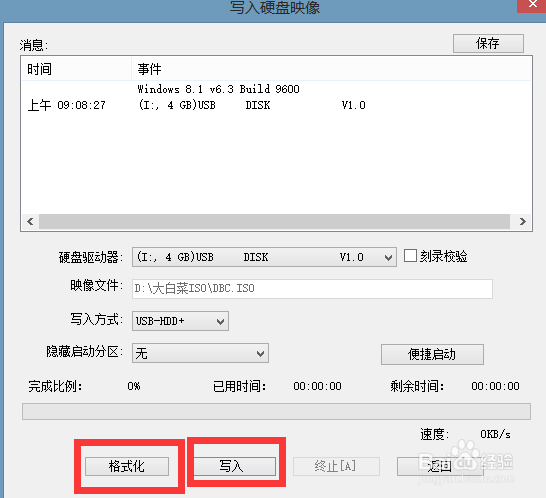Screen dimensions: 546x498
Task: Click the 剩余时间 00:00:00 value
Action: click(x=495, y=386)
